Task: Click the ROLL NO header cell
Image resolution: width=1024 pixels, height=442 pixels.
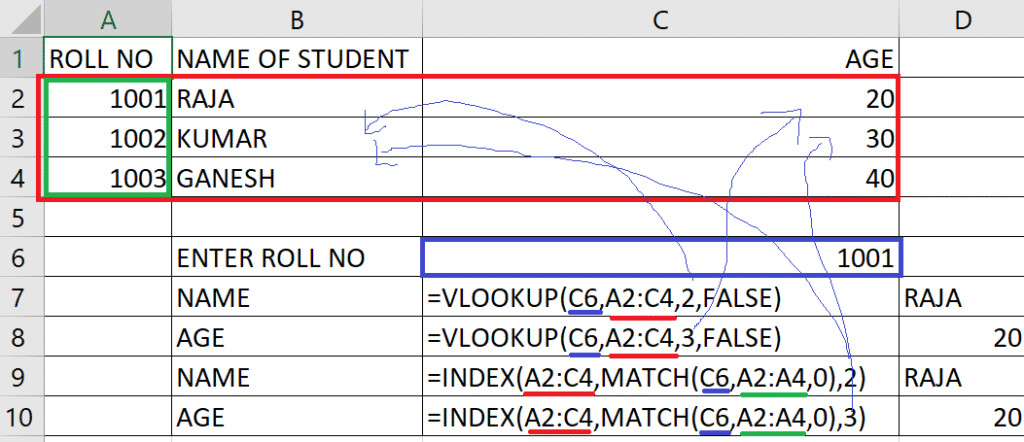Action: coord(108,59)
